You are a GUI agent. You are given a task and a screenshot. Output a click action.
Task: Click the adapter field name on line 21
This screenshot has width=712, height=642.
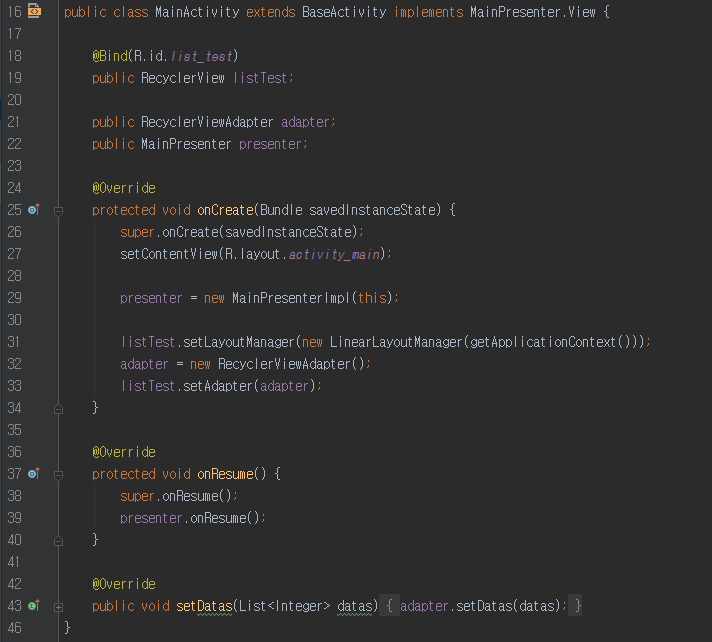305,122
